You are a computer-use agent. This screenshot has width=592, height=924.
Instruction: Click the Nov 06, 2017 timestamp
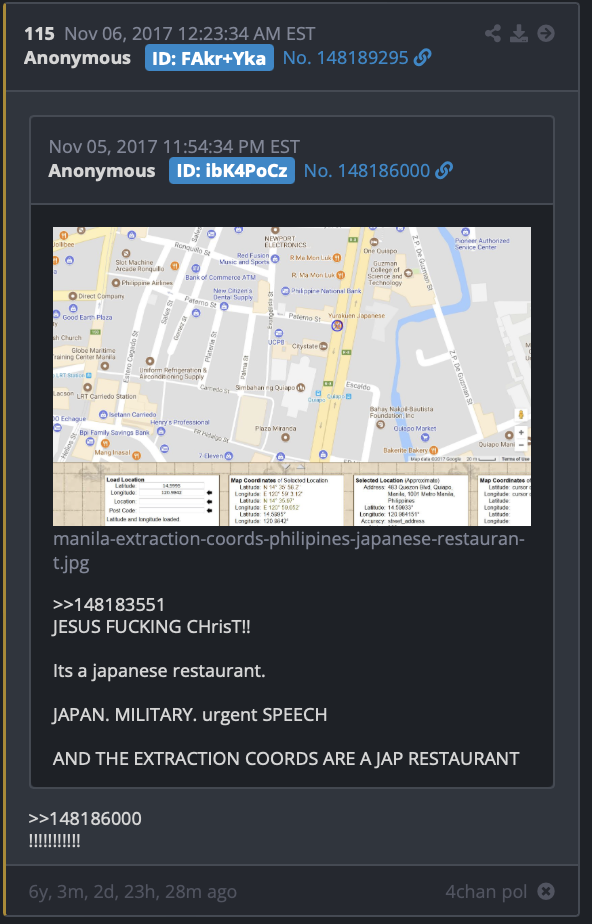(190, 34)
